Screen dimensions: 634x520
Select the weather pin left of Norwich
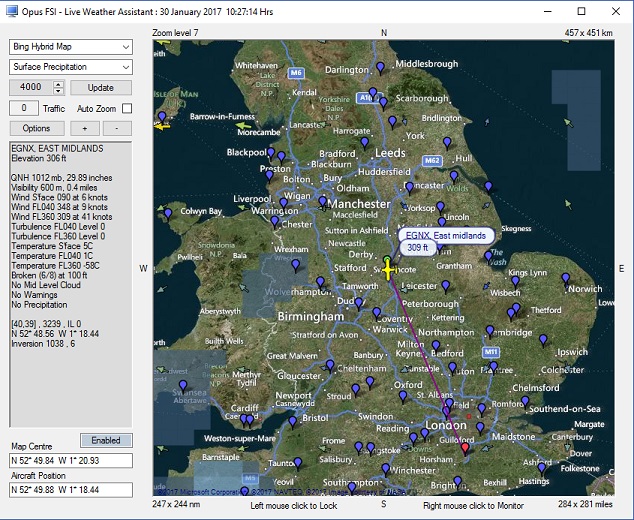click(566, 279)
